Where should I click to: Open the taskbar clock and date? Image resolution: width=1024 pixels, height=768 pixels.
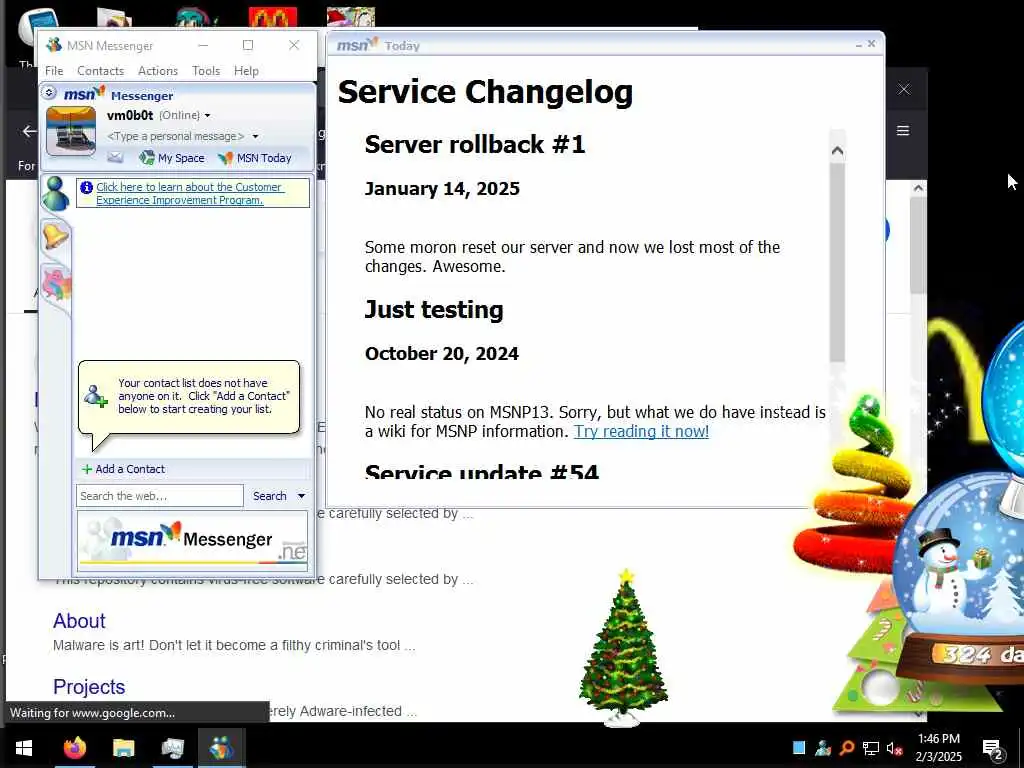[x=938, y=748]
